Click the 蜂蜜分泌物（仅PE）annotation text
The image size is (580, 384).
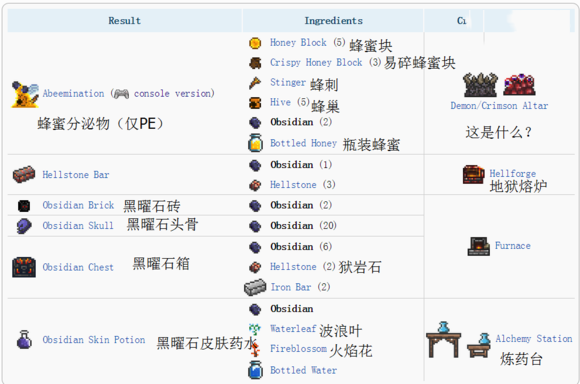[x=100, y=124]
